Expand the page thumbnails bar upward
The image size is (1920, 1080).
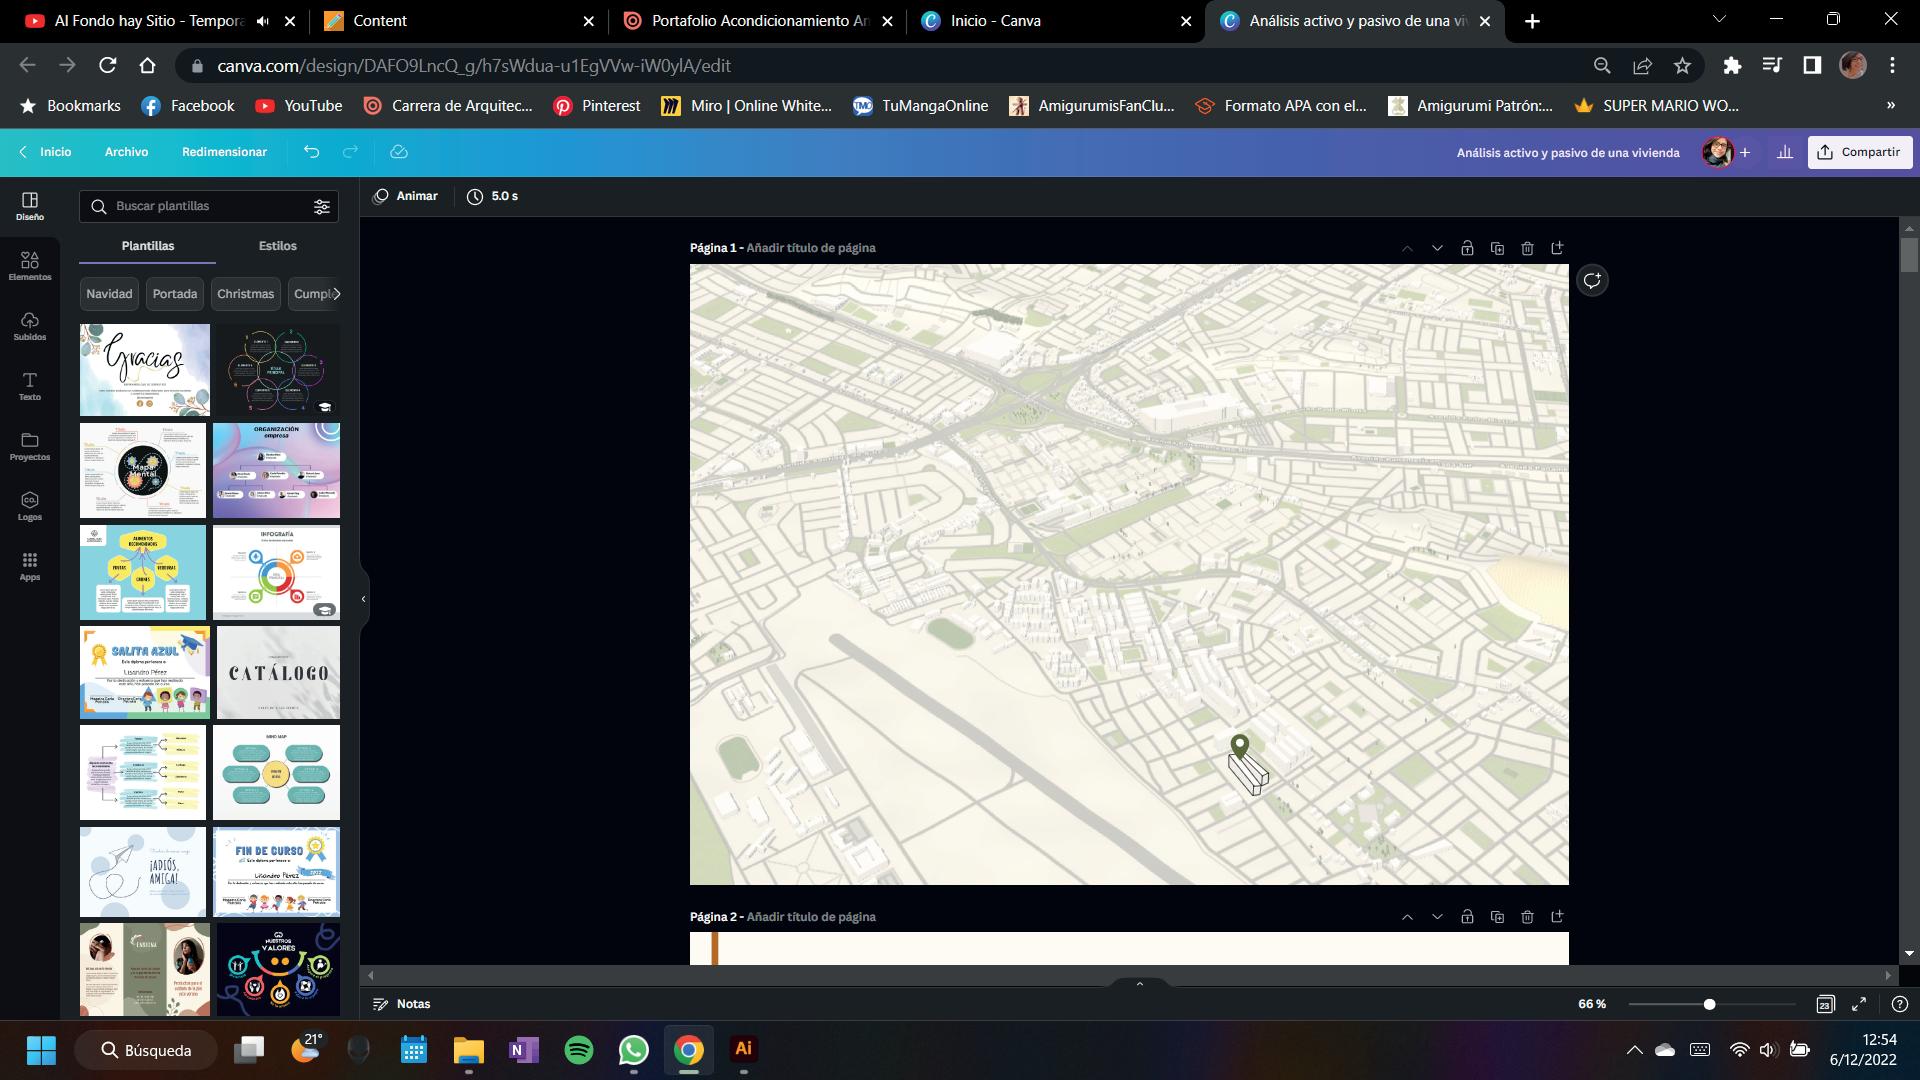point(1139,984)
